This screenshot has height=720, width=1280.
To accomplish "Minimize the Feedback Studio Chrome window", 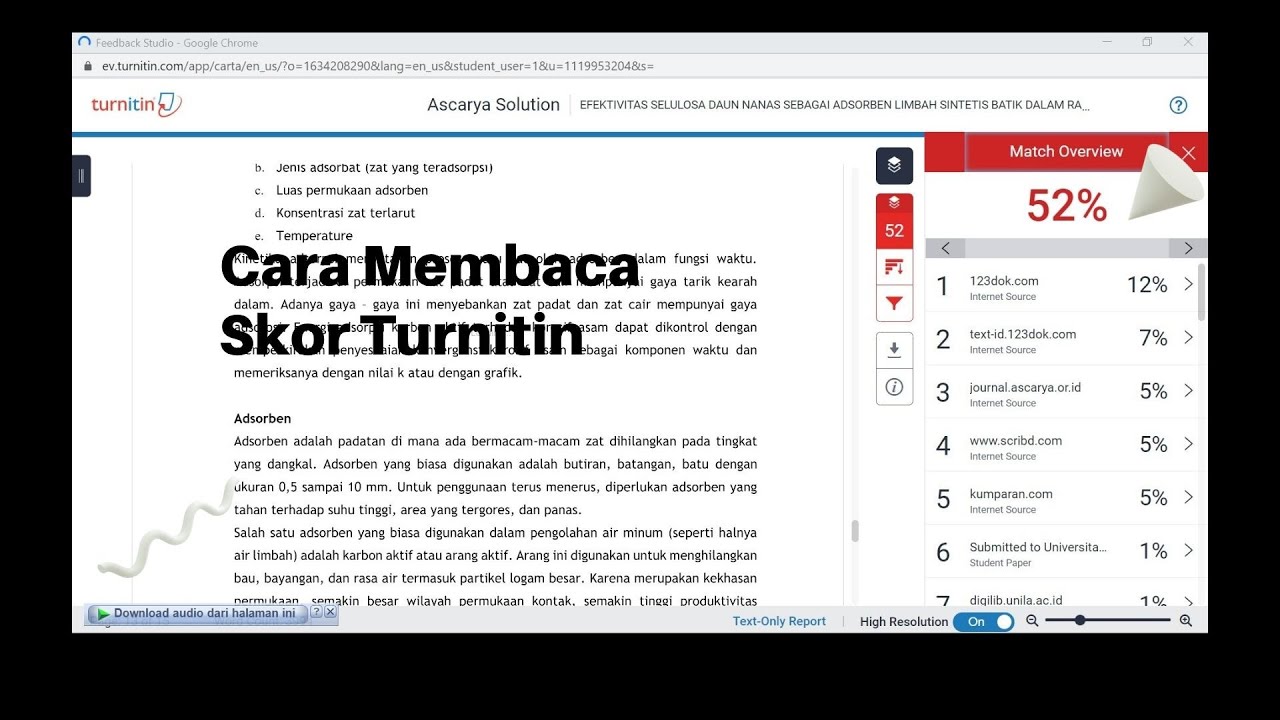I will point(1107,42).
